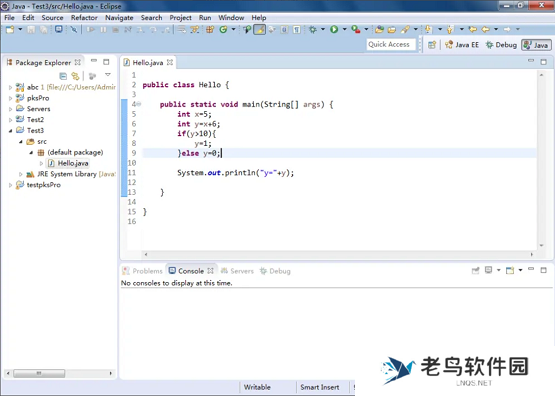Click the Debug bug icon in toolbar
This screenshot has width=555, height=396.
tap(313, 29)
